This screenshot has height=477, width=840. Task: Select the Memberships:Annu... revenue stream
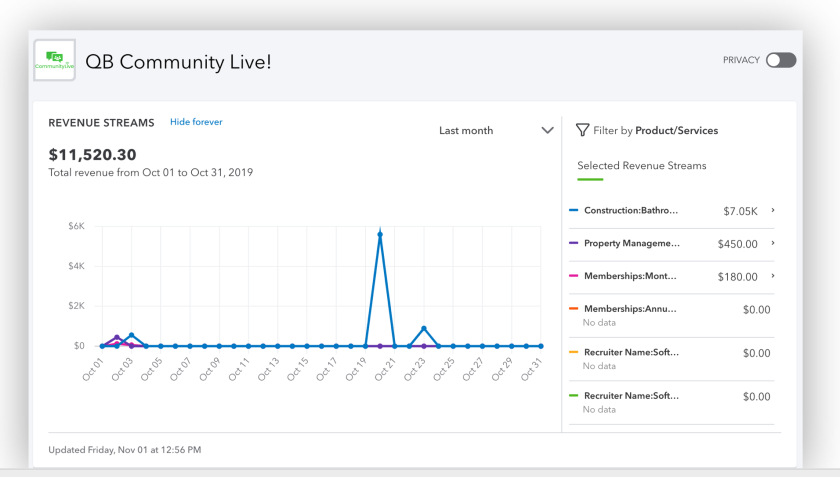631,309
